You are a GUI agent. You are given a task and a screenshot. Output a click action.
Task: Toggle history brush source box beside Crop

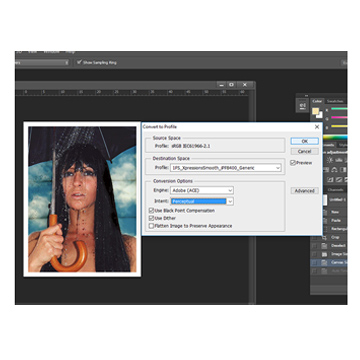314,238
